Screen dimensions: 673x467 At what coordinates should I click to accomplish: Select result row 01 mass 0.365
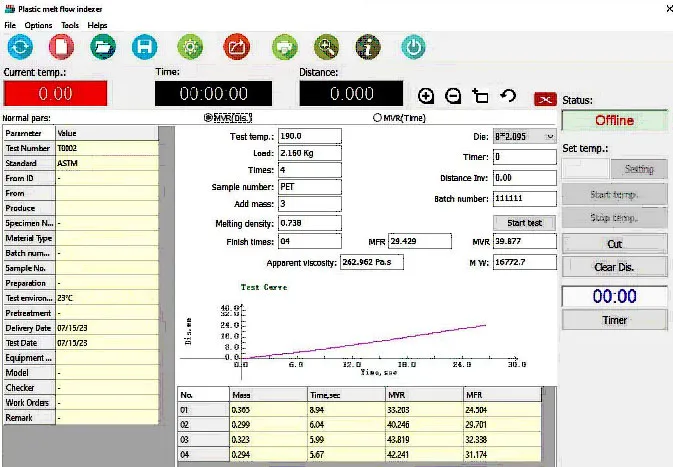(268, 410)
